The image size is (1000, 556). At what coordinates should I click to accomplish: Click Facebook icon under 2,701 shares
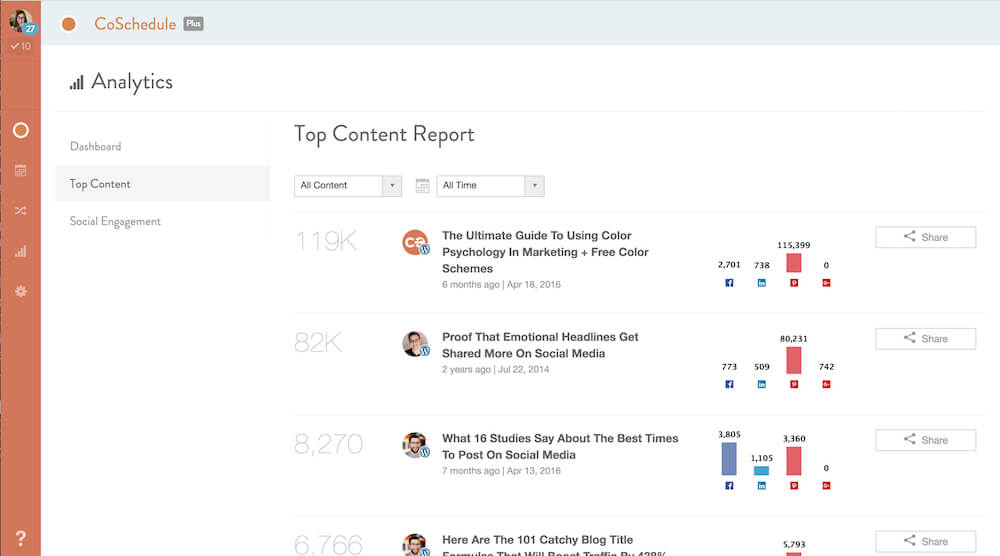pyautogui.click(x=729, y=283)
